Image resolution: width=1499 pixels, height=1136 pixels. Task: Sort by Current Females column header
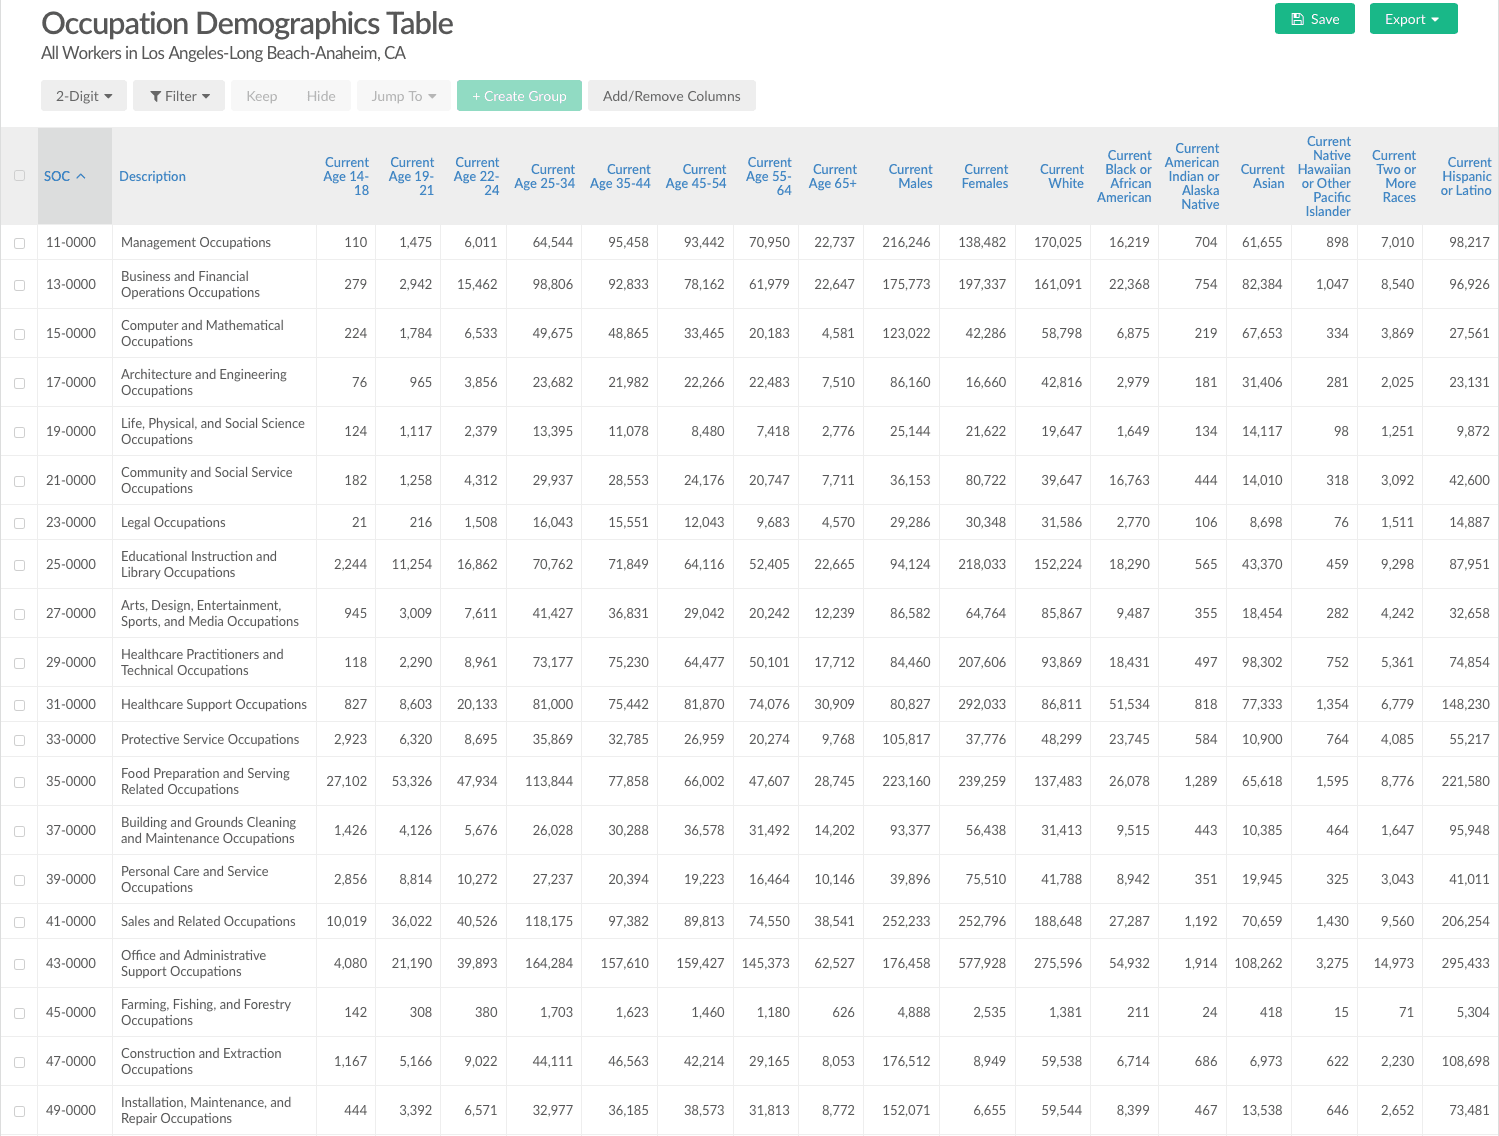tap(985, 176)
